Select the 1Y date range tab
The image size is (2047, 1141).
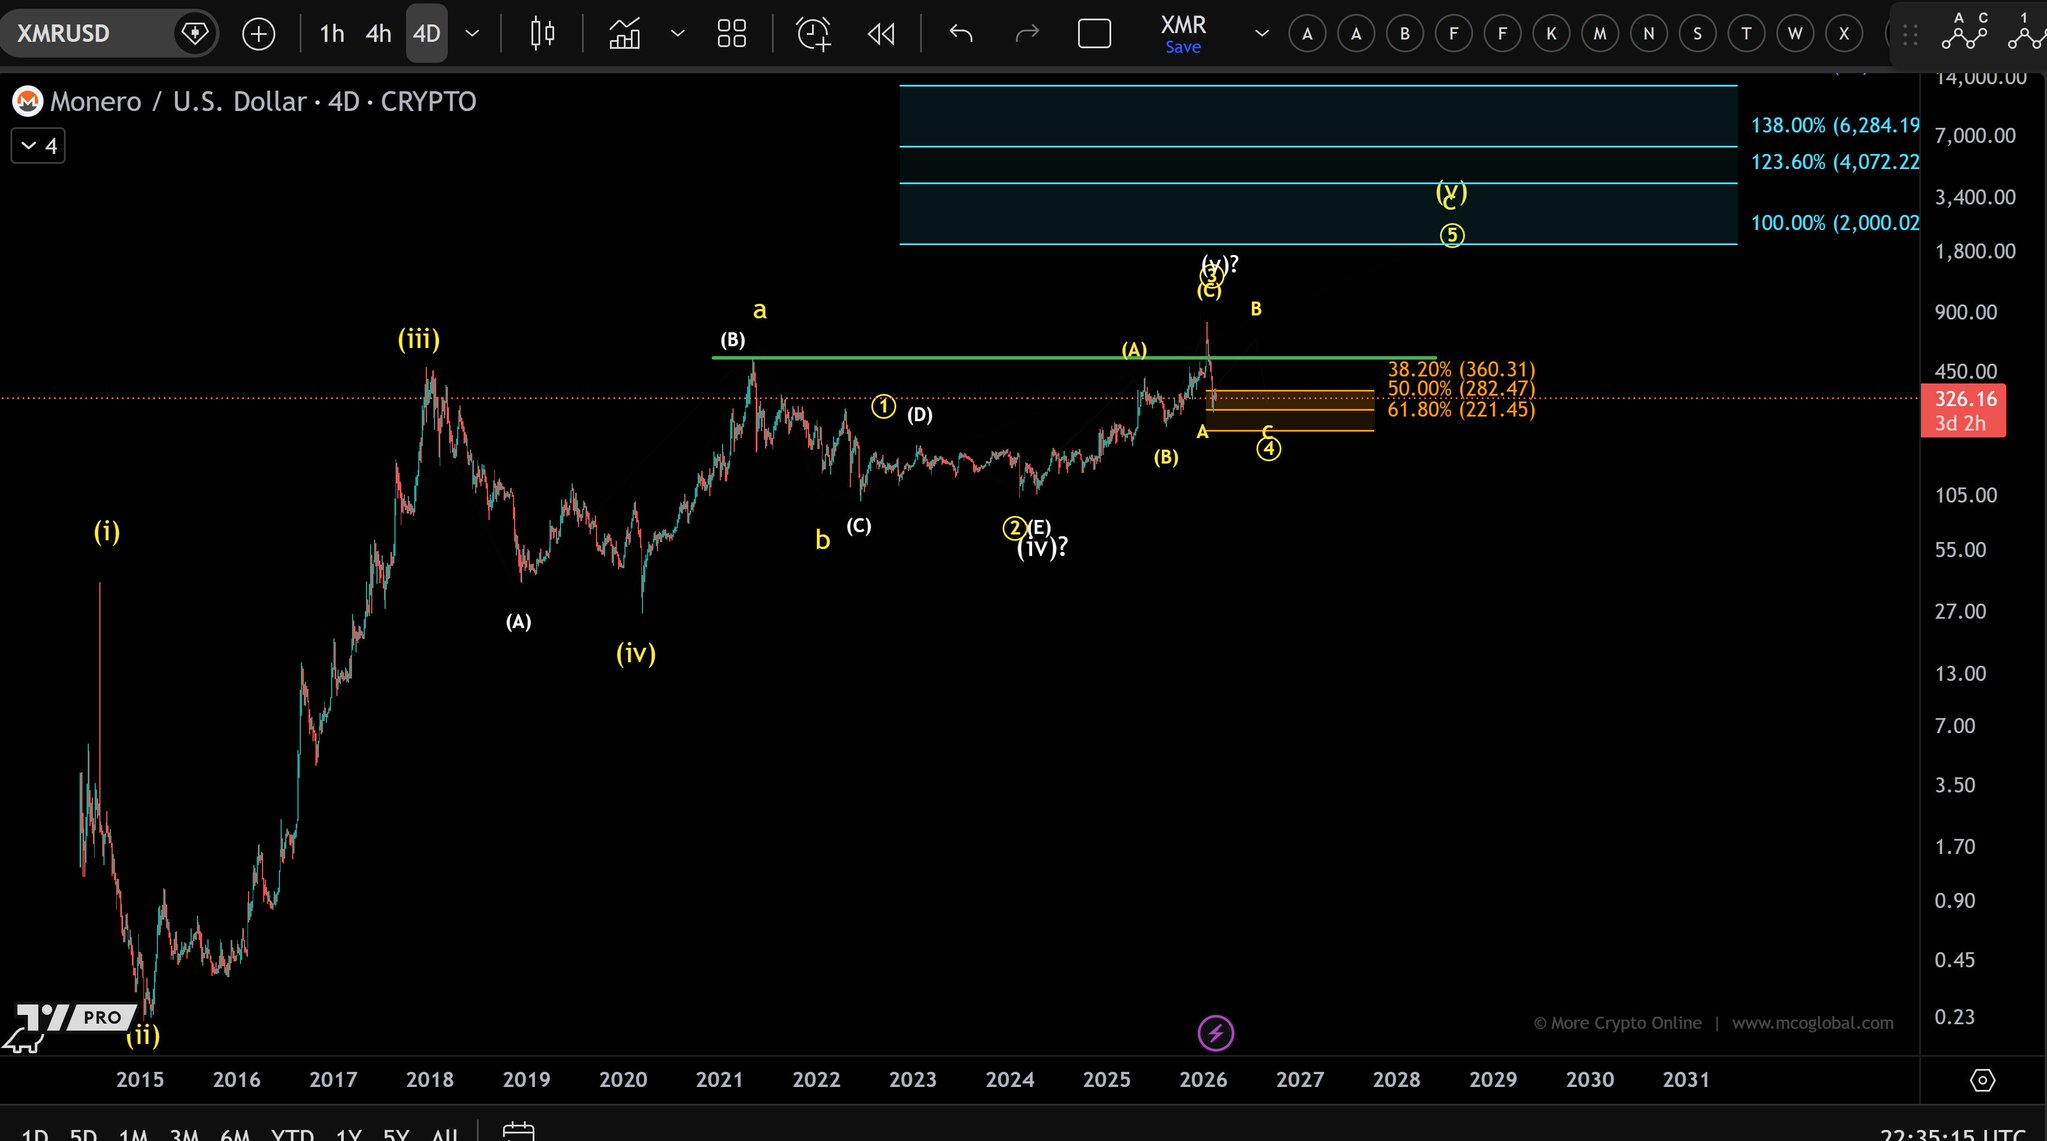348,1136
